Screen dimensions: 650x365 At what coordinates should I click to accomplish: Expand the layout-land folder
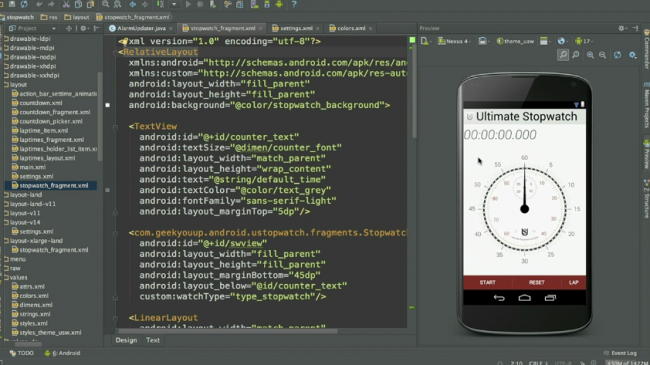click(x=26, y=195)
